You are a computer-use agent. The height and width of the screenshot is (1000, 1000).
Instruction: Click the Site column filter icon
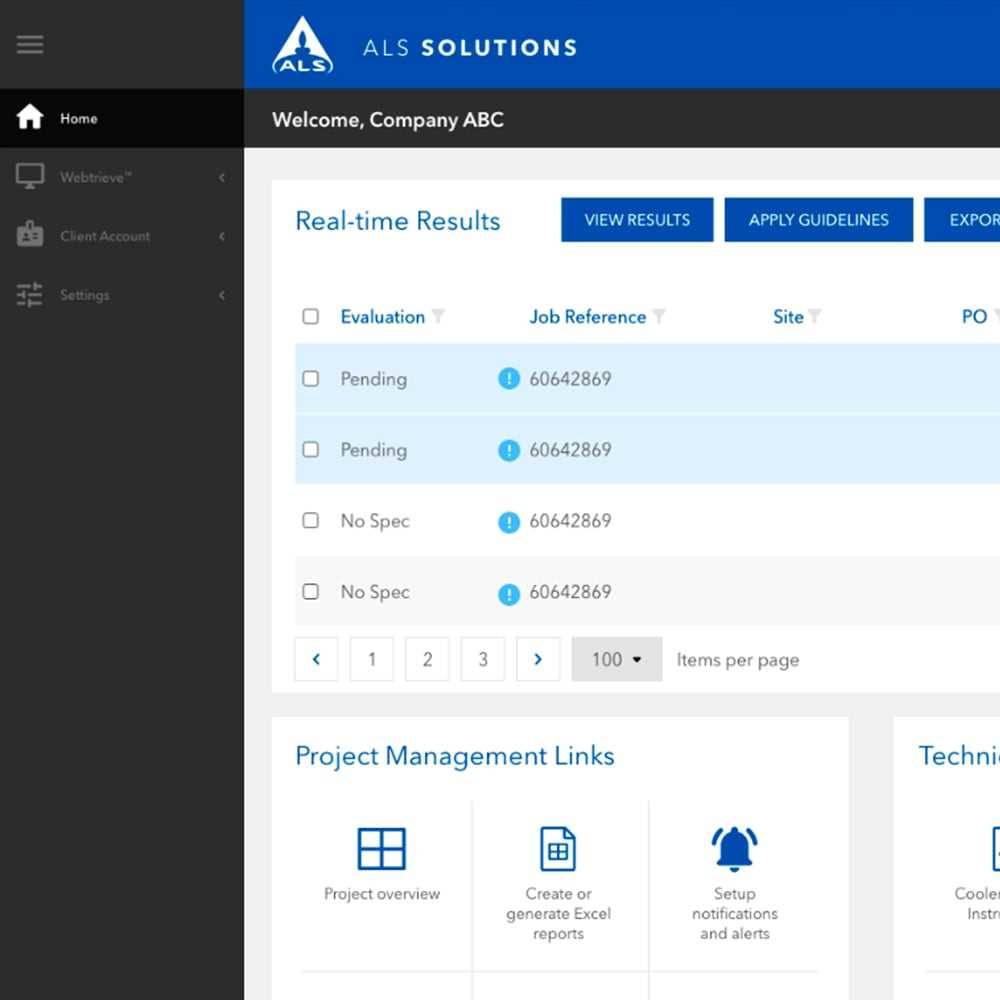coord(815,317)
